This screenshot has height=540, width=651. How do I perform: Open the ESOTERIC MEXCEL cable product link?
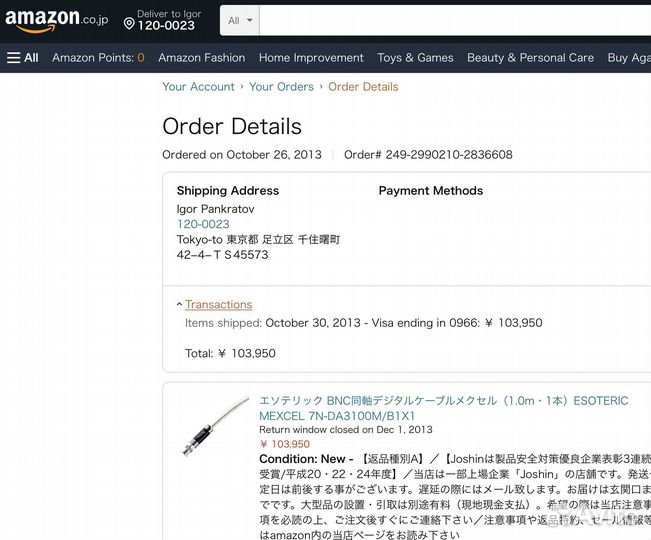[x=443, y=408]
